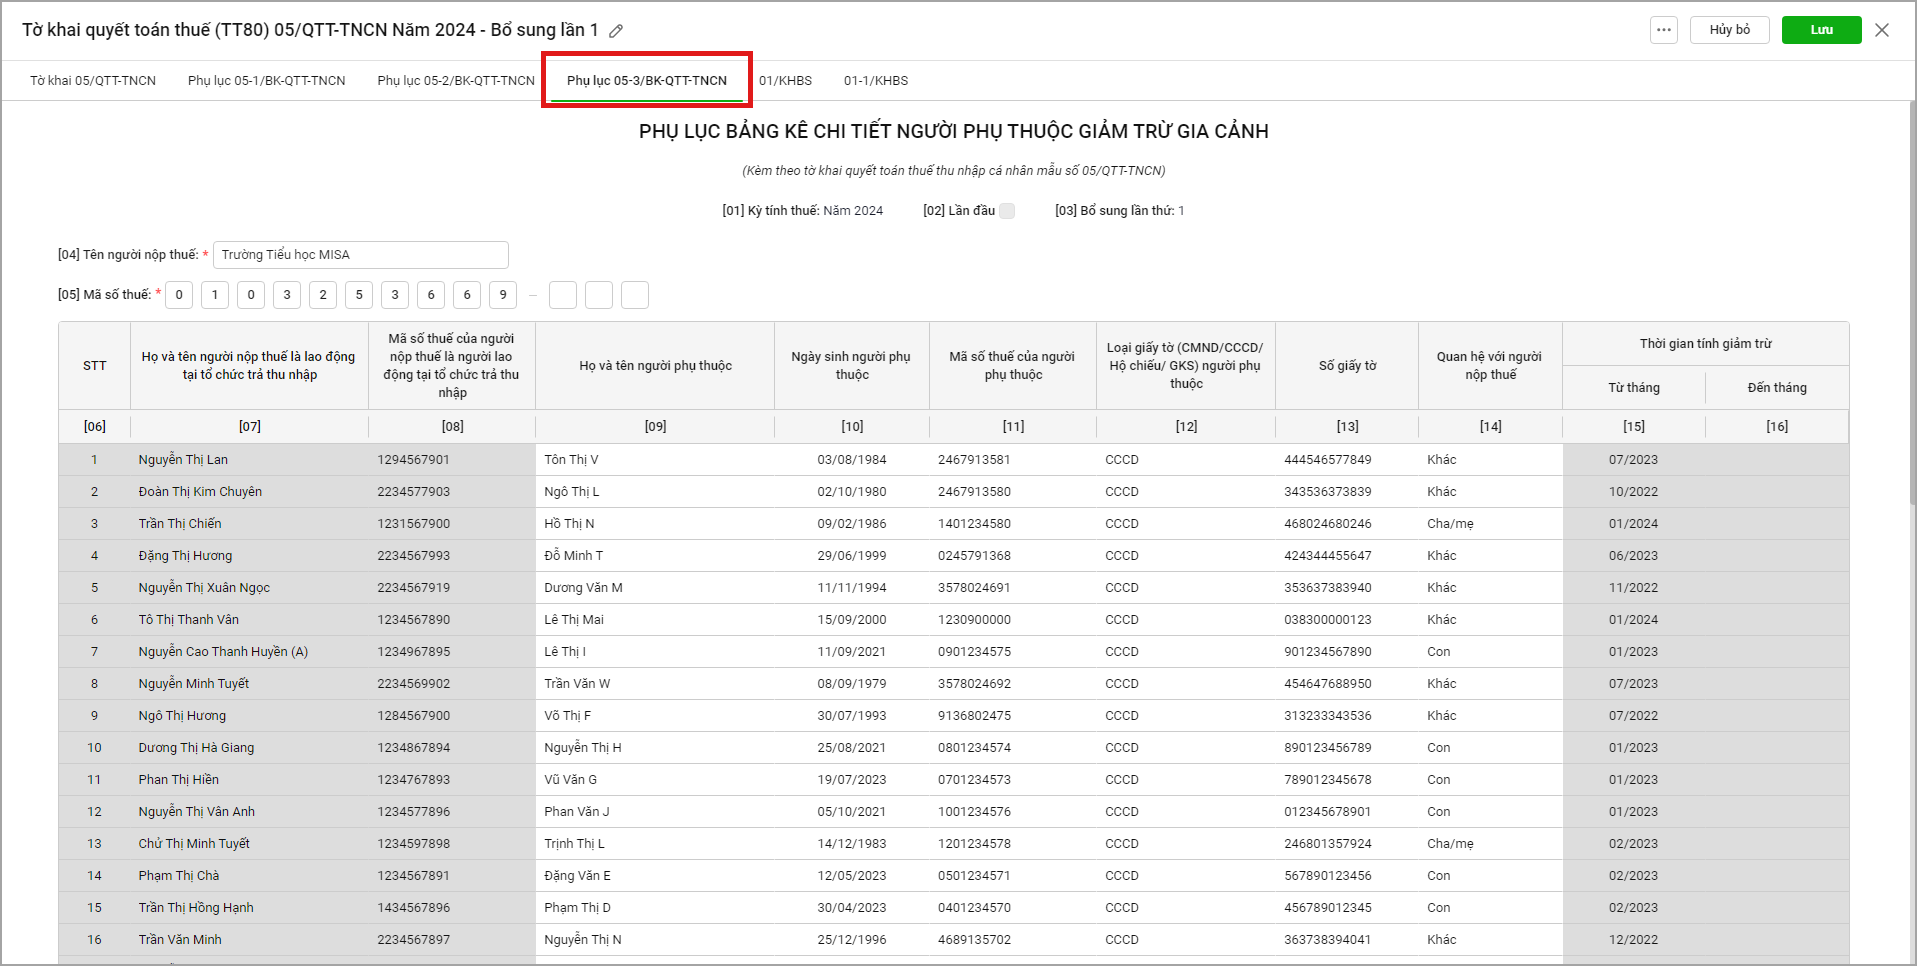Switch to the 01-1/KHBS tab
1917x966 pixels.
876,81
